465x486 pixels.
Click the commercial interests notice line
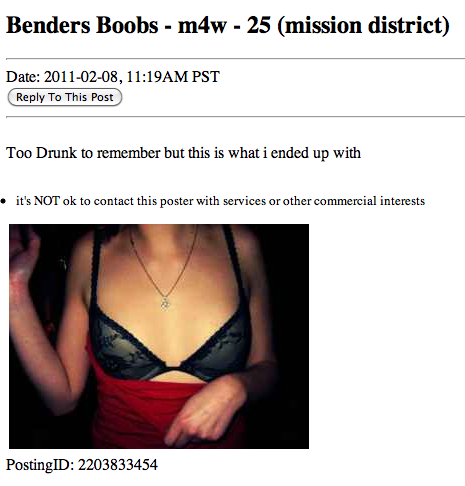pyautogui.click(x=220, y=201)
